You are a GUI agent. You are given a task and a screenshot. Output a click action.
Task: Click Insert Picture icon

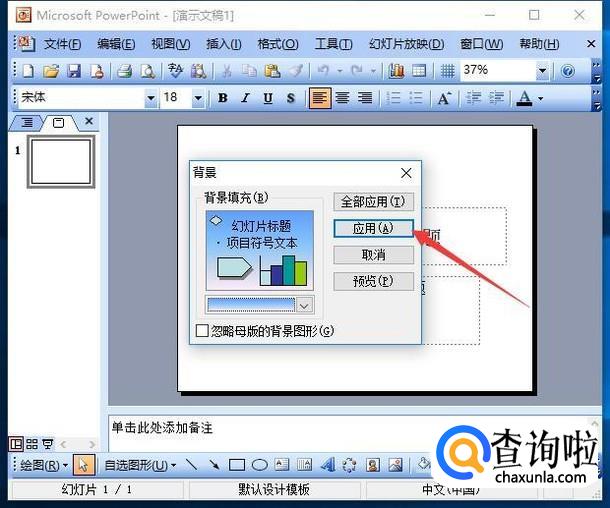pyautogui.click(x=395, y=465)
